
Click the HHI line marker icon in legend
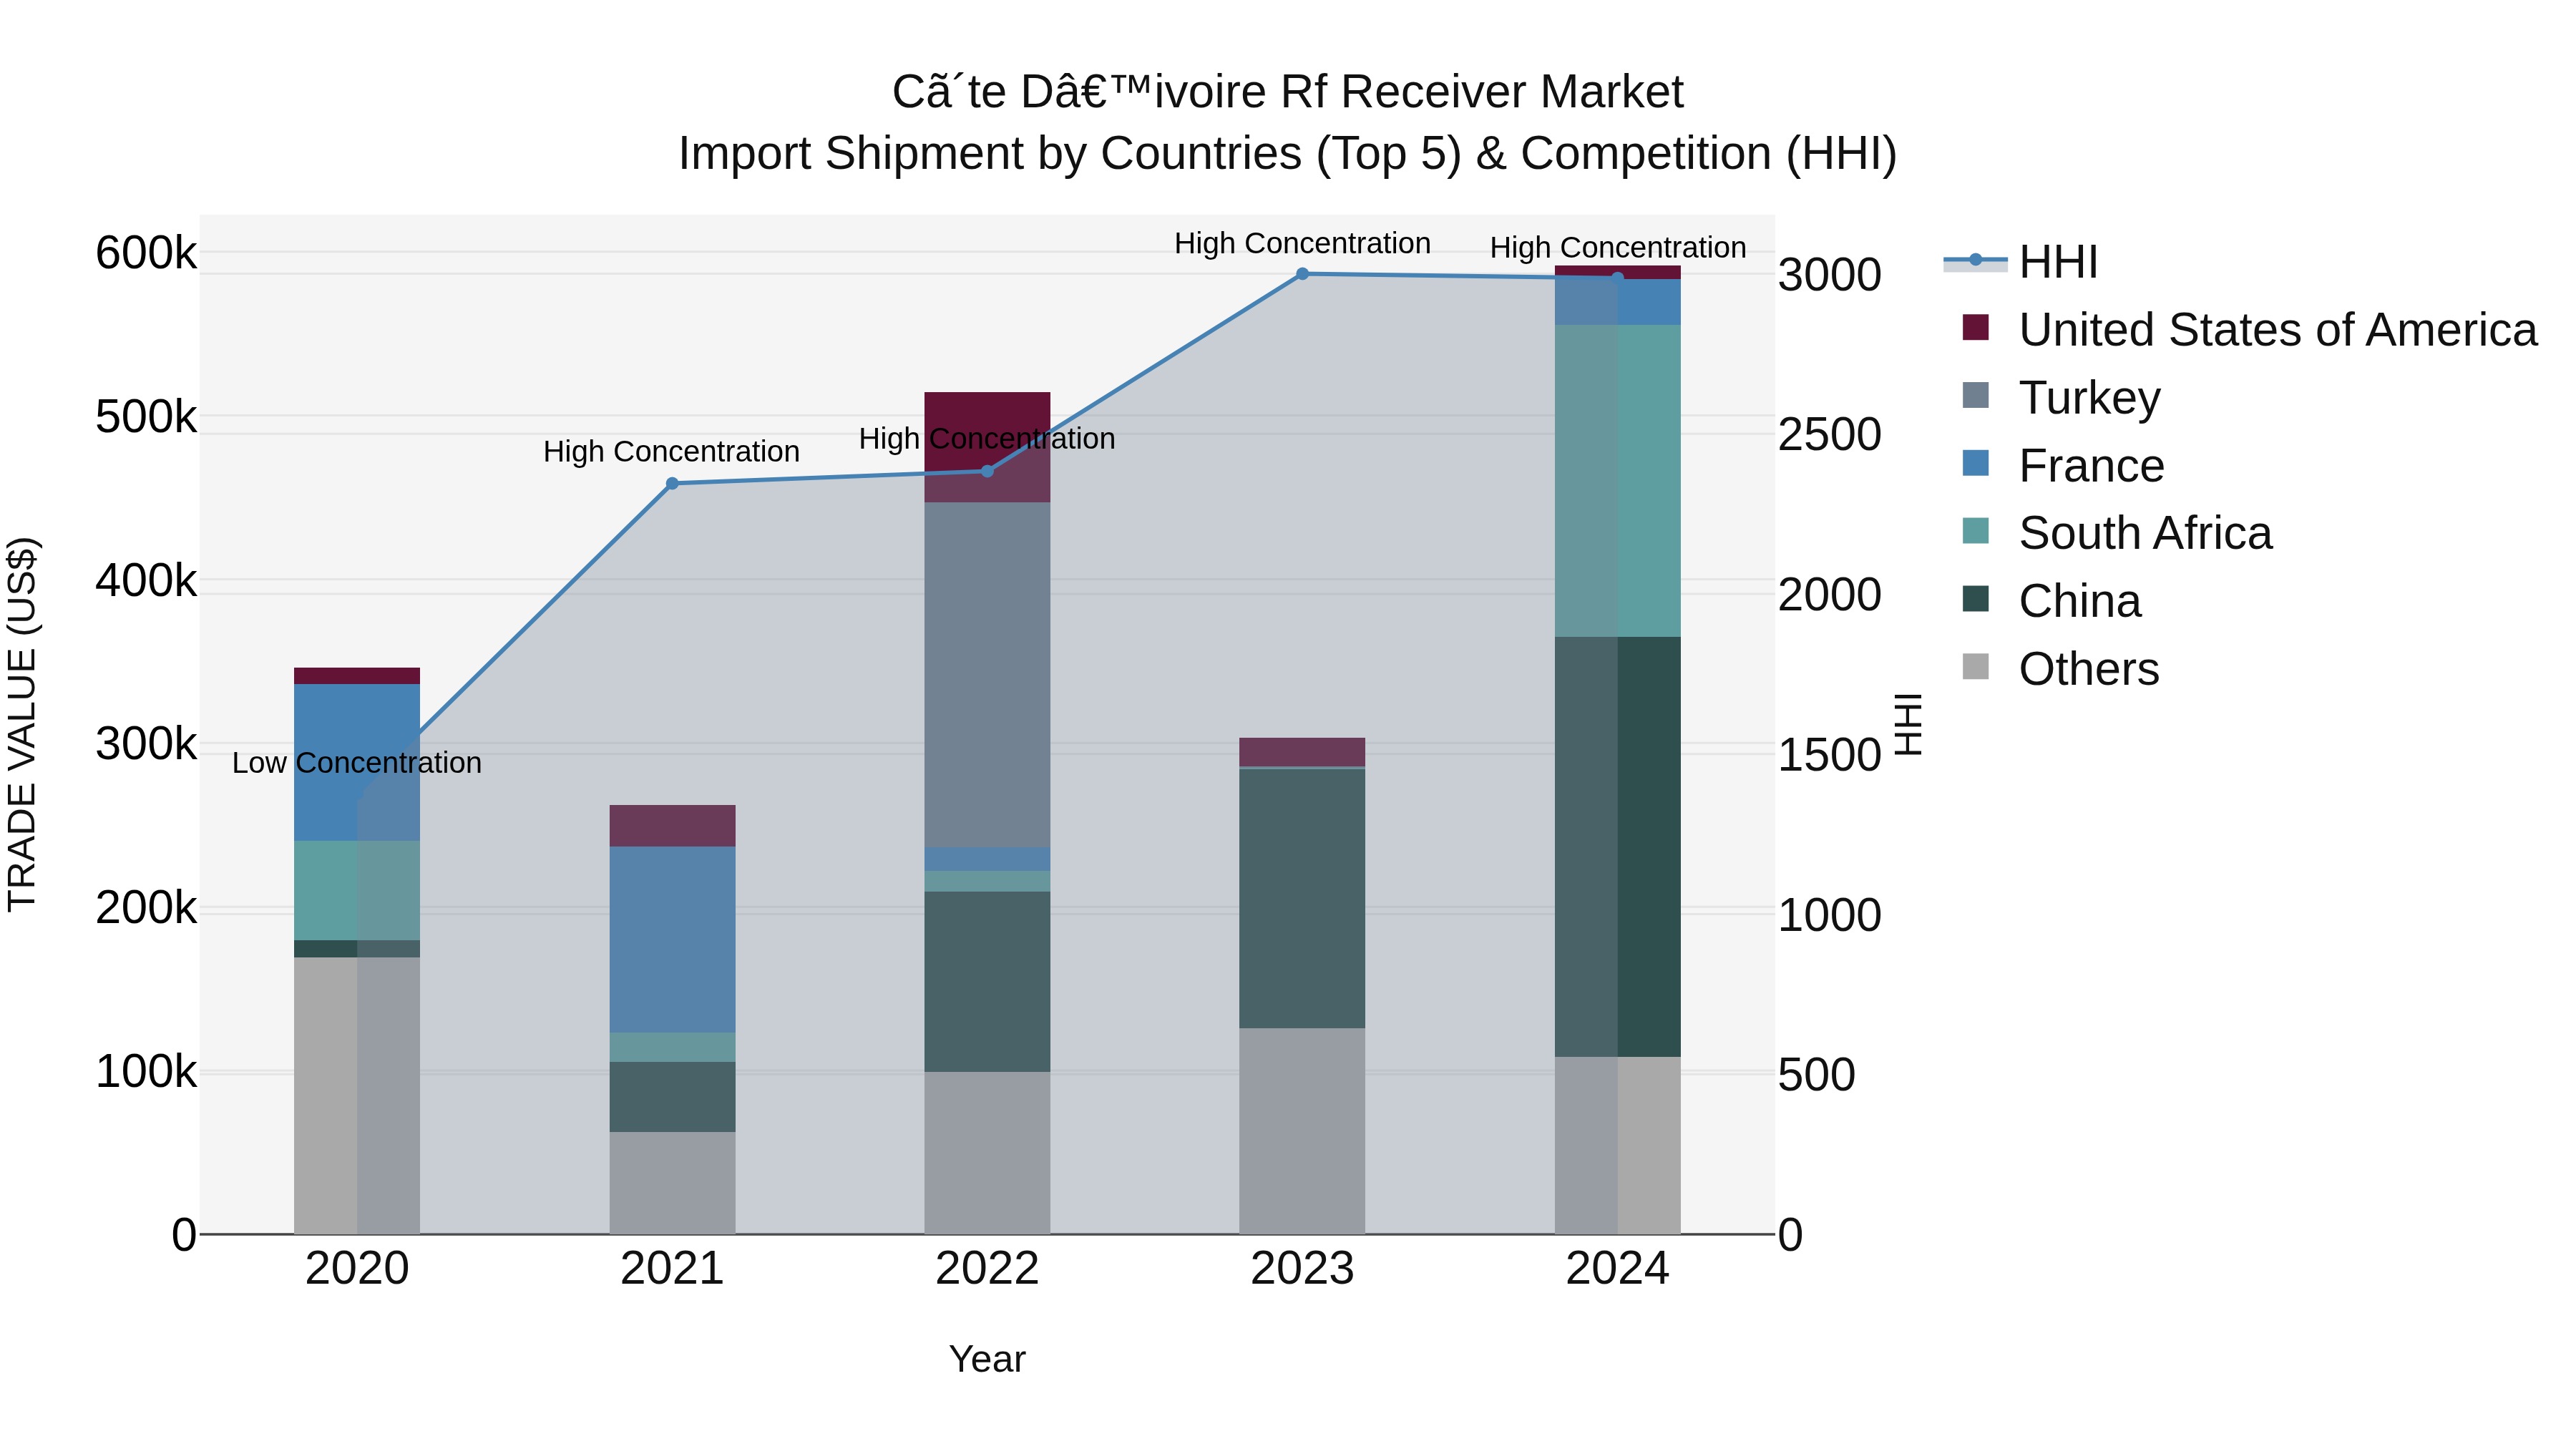pyautogui.click(x=1975, y=260)
